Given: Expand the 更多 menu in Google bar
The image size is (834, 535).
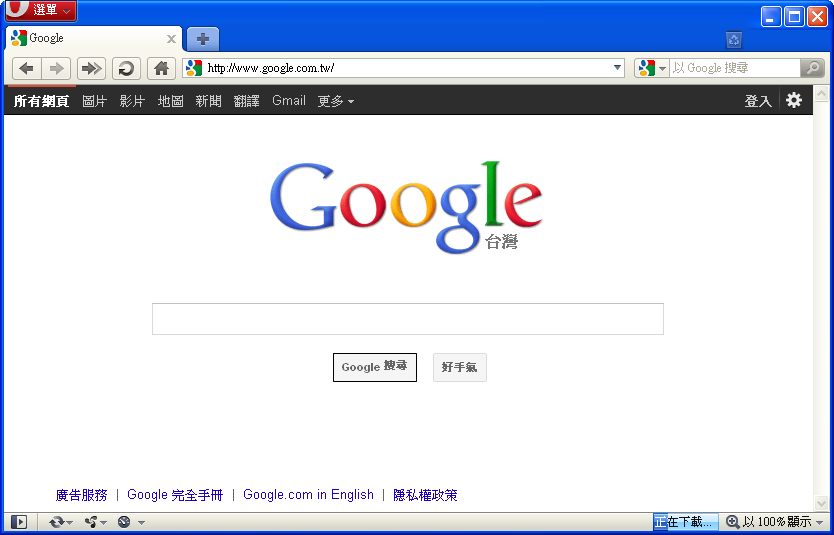Looking at the screenshot, I should (x=335, y=101).
